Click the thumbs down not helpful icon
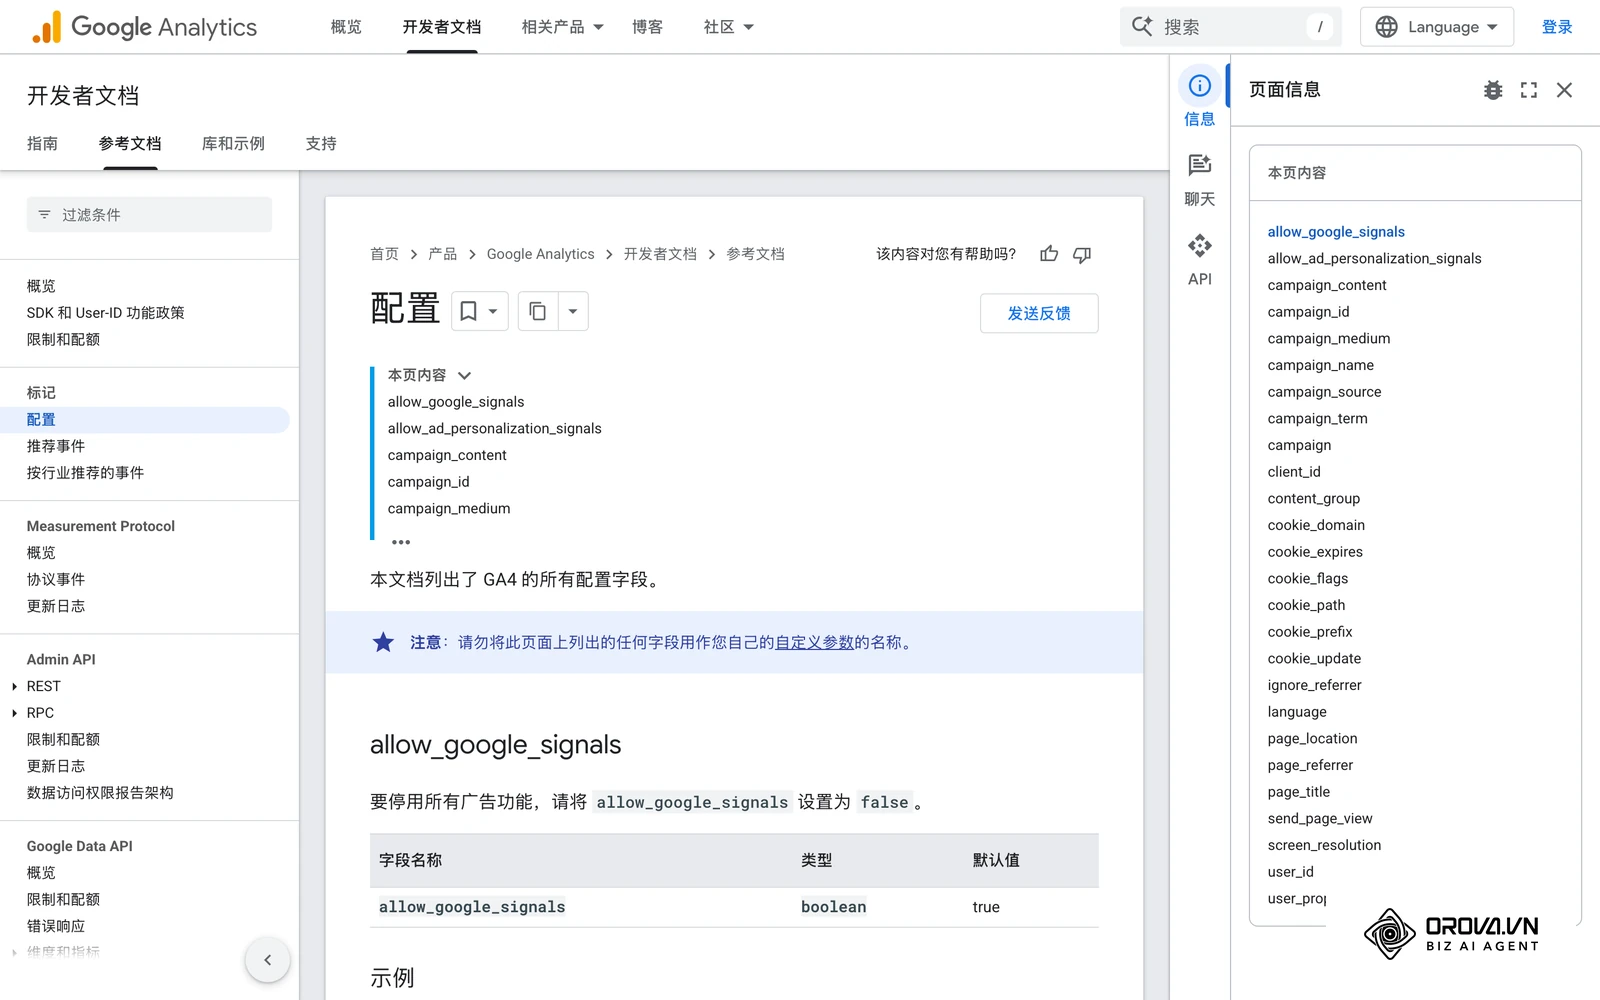Image resolution: width=1600 pixels, height=1000 pixels. point(1082,254)
